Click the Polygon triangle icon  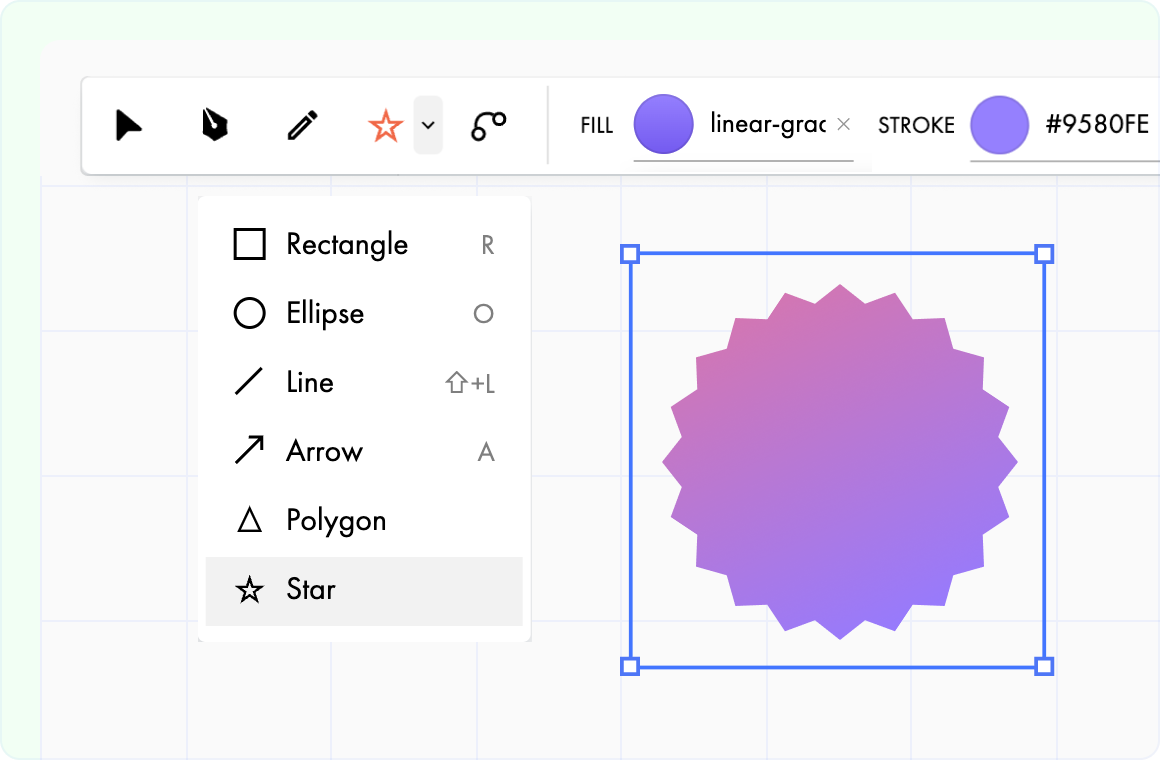click(x=249, y=520)
